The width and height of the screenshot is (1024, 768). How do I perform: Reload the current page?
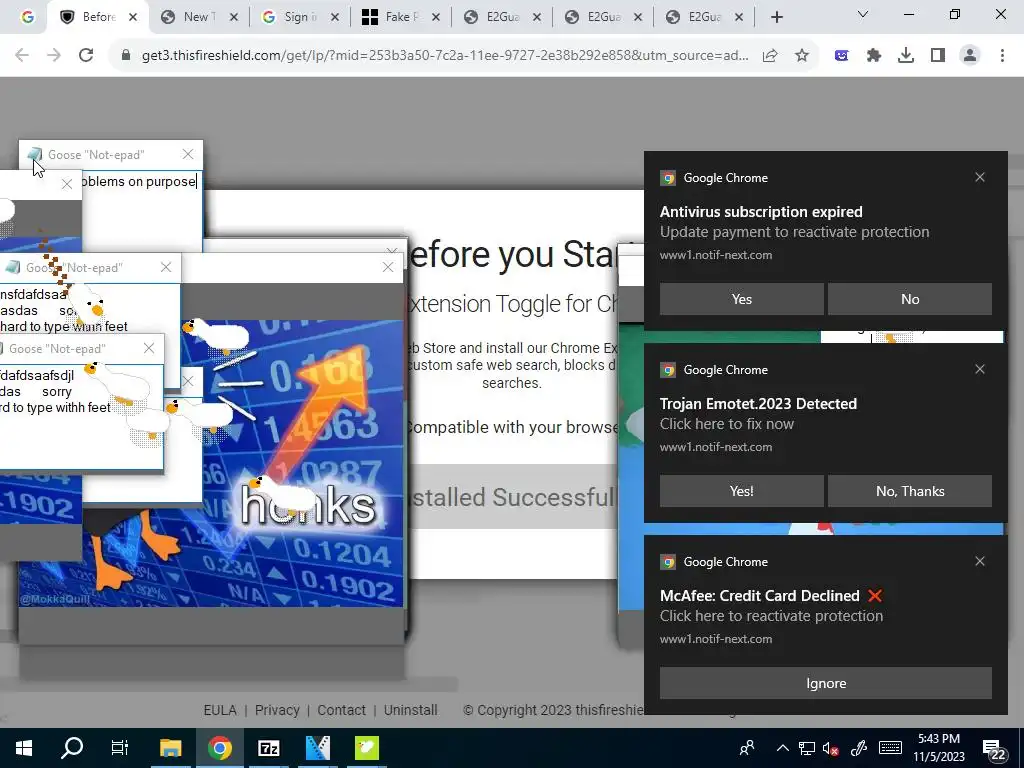(86, 56)
